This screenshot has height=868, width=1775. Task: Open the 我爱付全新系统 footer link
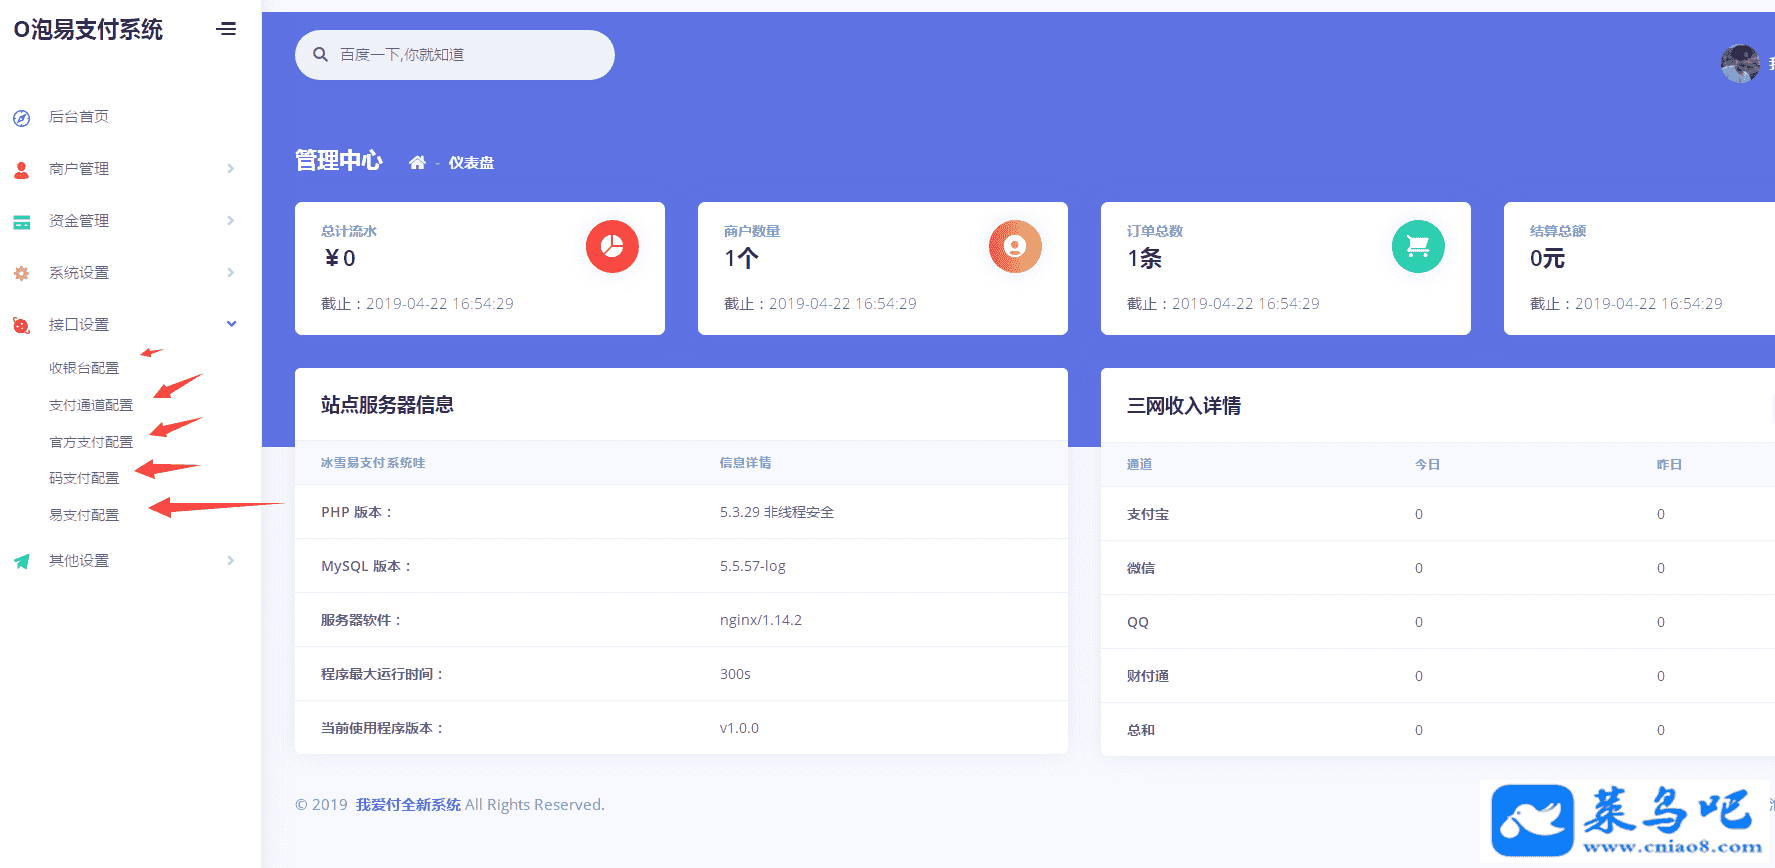coord(408,805)
